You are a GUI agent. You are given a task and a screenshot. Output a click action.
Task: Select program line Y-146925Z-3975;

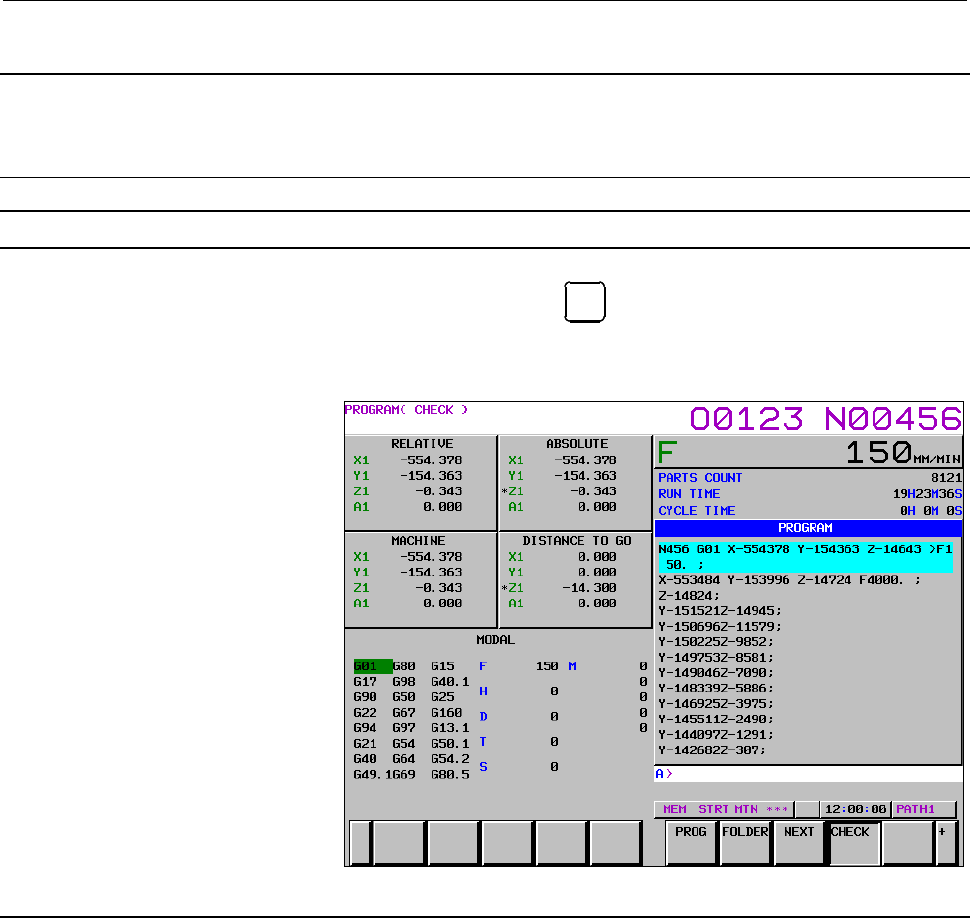click(716, 704)
